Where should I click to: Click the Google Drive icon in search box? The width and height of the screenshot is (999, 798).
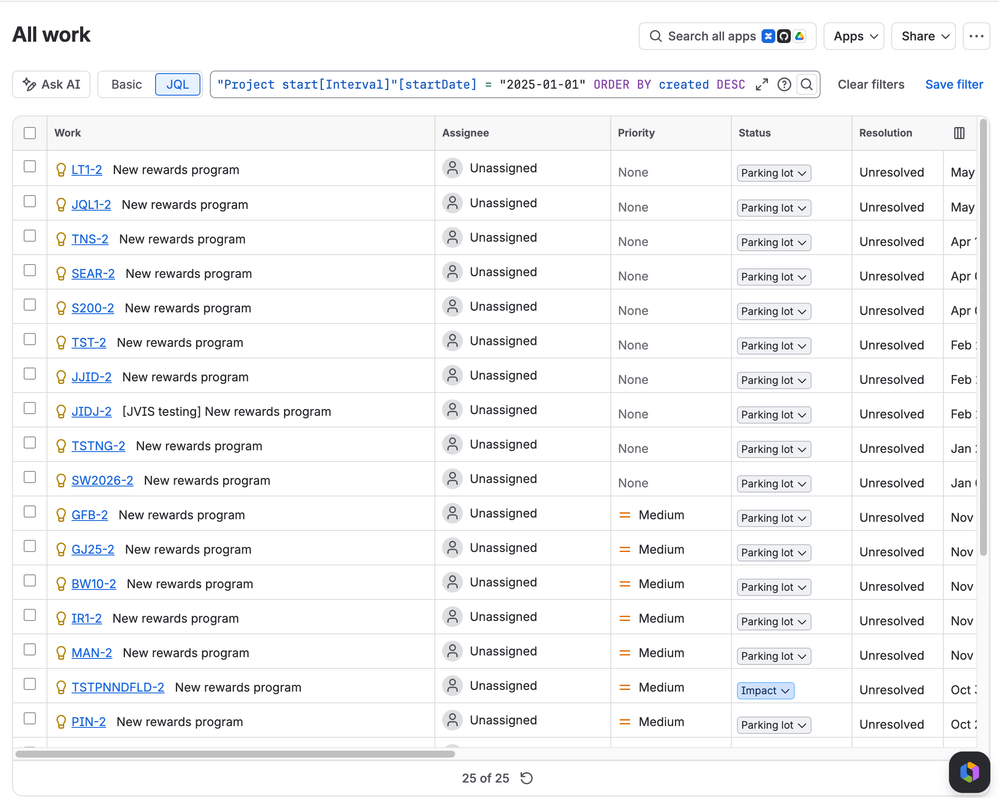point(799,36)
